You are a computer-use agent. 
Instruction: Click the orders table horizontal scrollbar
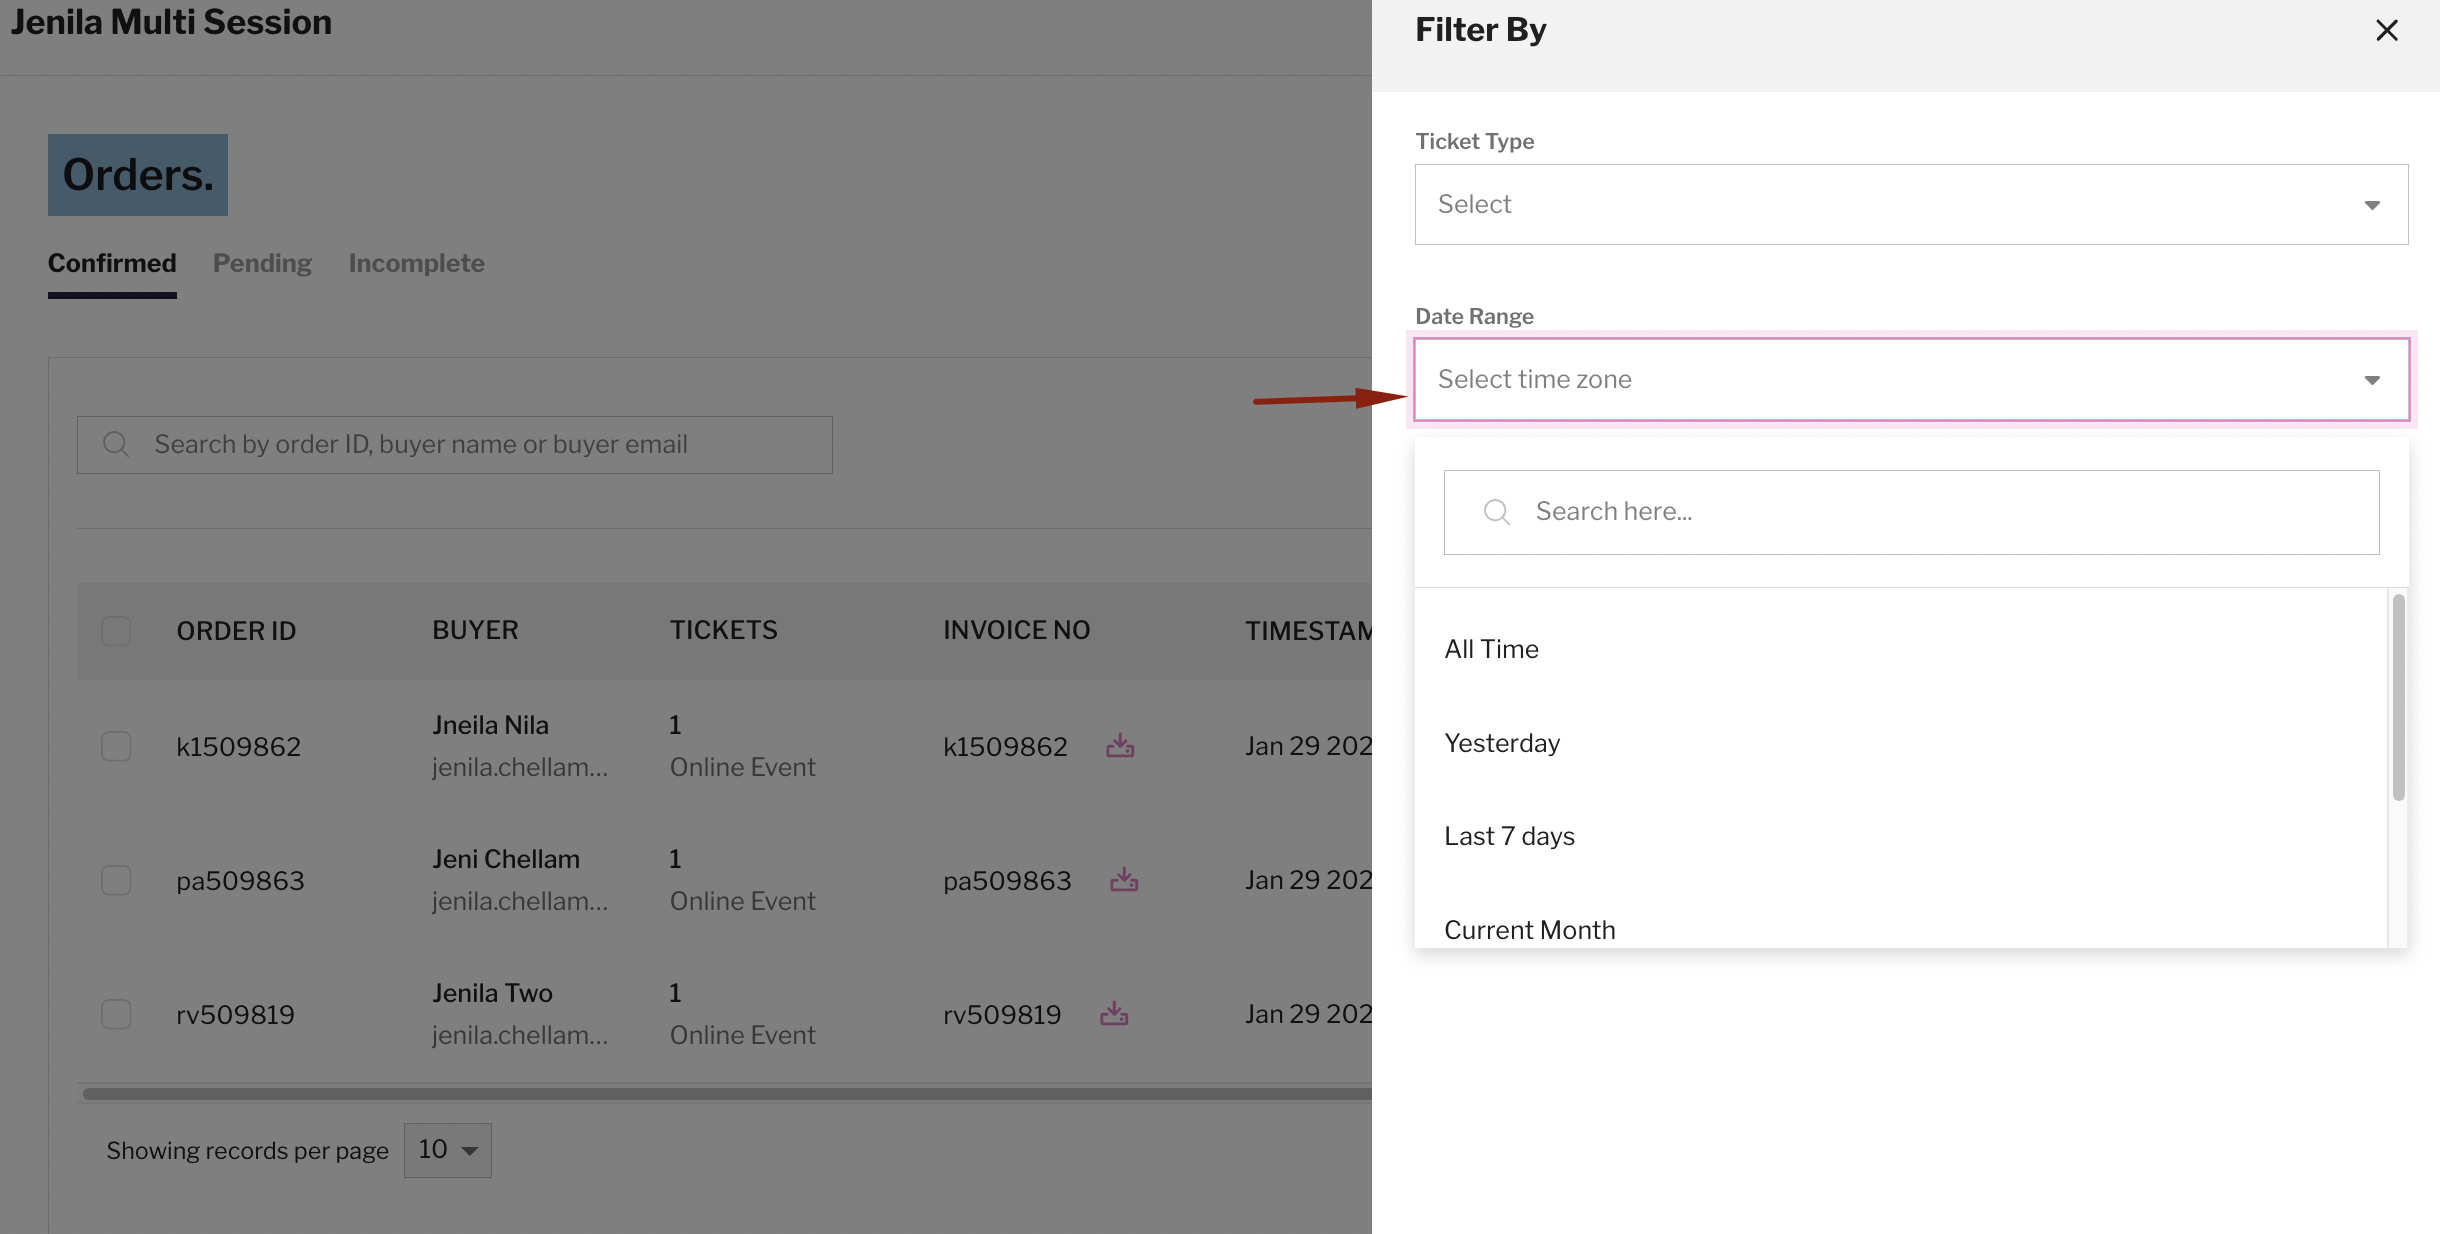[727, 1094]
